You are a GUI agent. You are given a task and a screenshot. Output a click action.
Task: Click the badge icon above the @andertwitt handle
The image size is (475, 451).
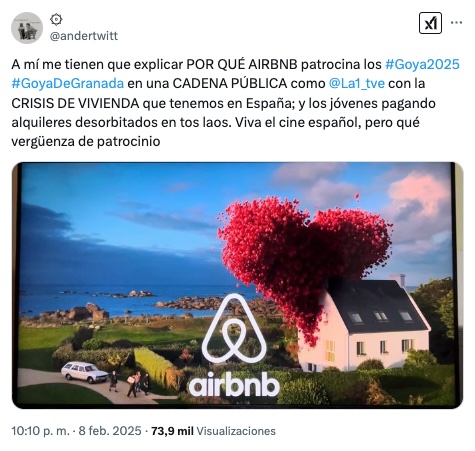pos(56,20)
